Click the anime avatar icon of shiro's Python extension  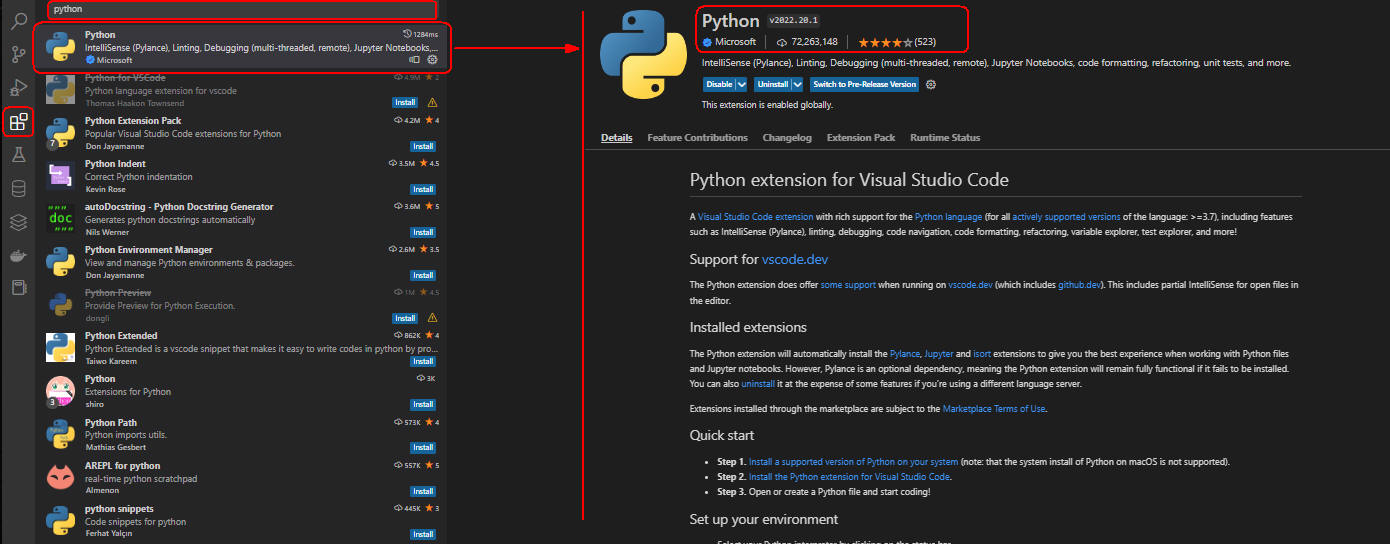tap(60, 392)
